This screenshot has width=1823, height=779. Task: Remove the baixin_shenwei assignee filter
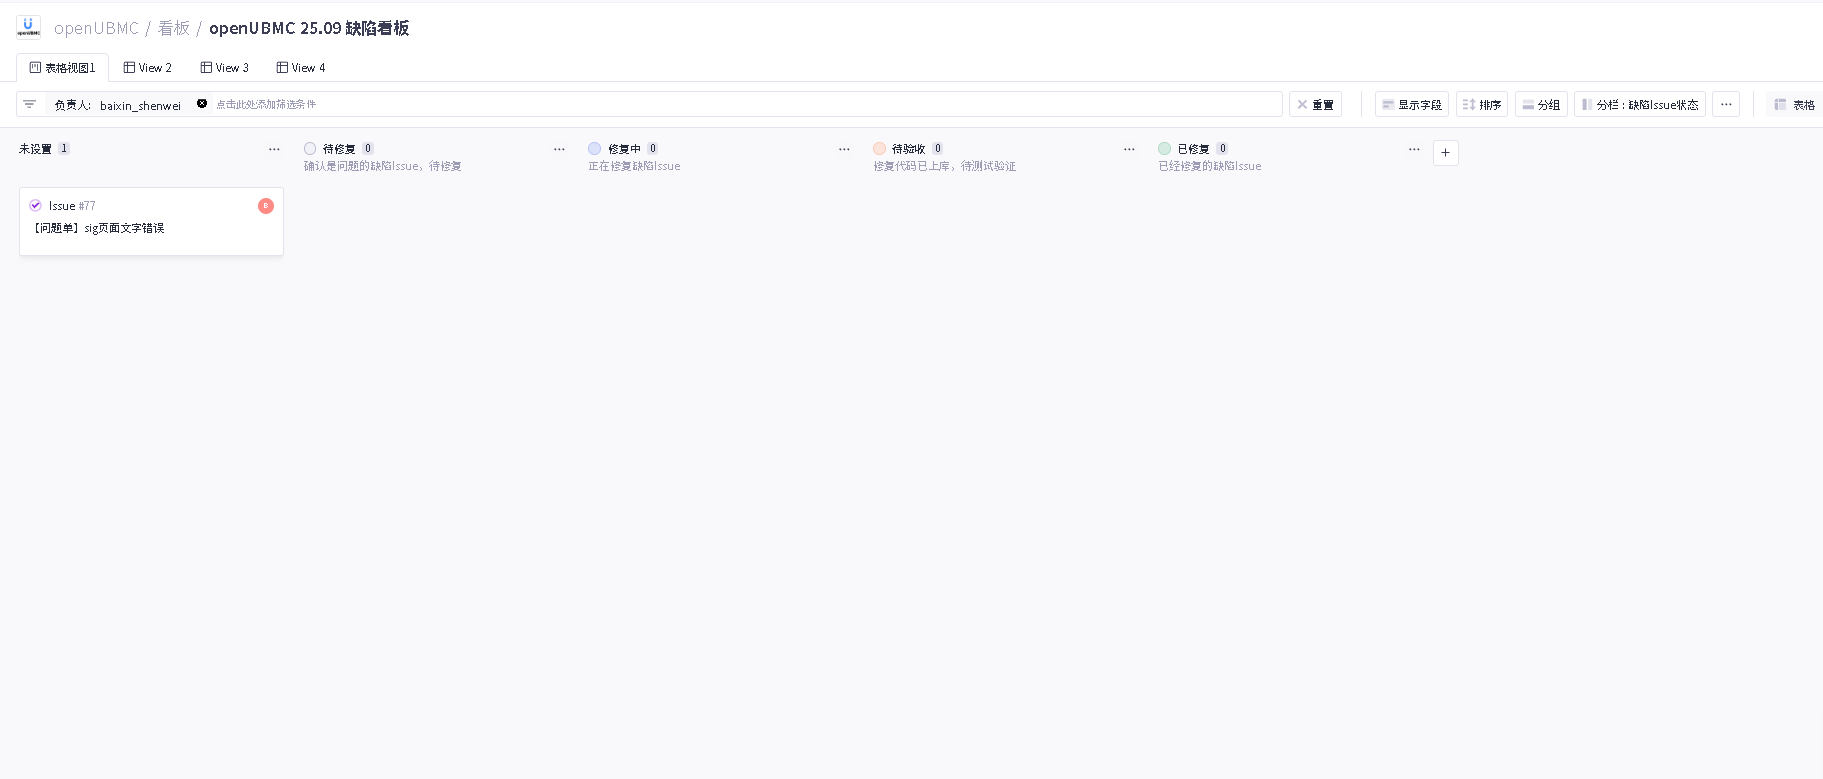tap(202, 104)
